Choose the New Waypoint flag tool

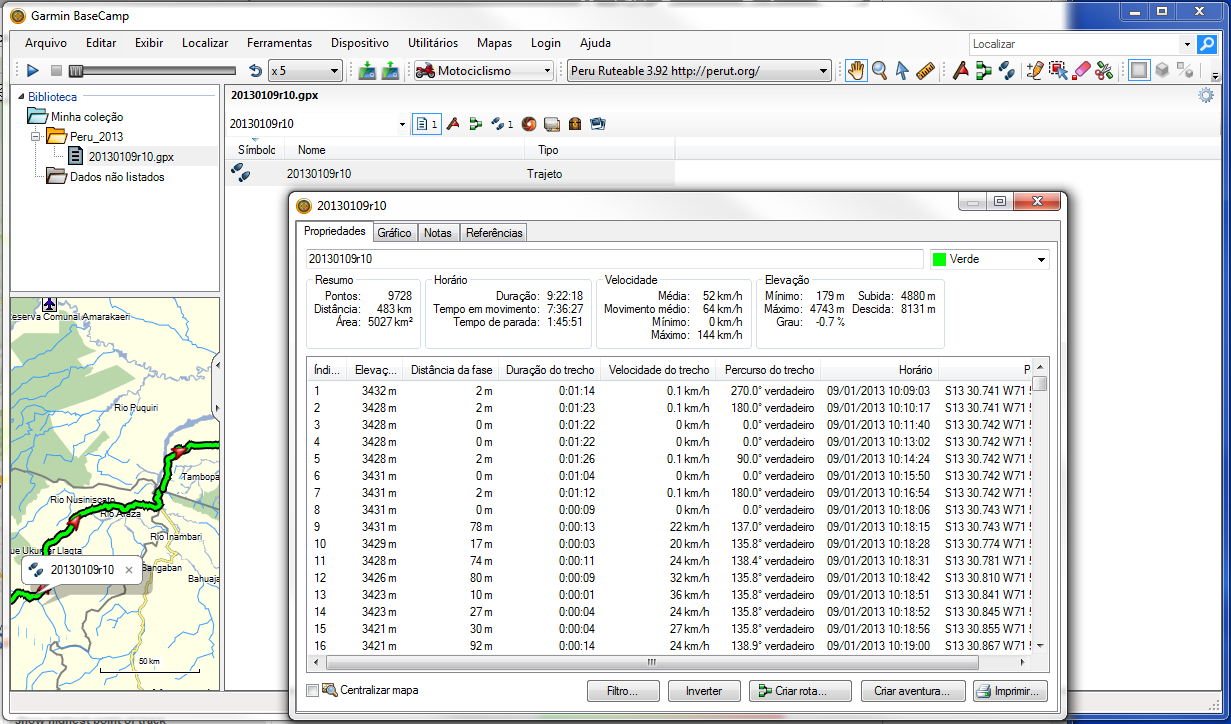pyautogui.click(x=960, y=71)
